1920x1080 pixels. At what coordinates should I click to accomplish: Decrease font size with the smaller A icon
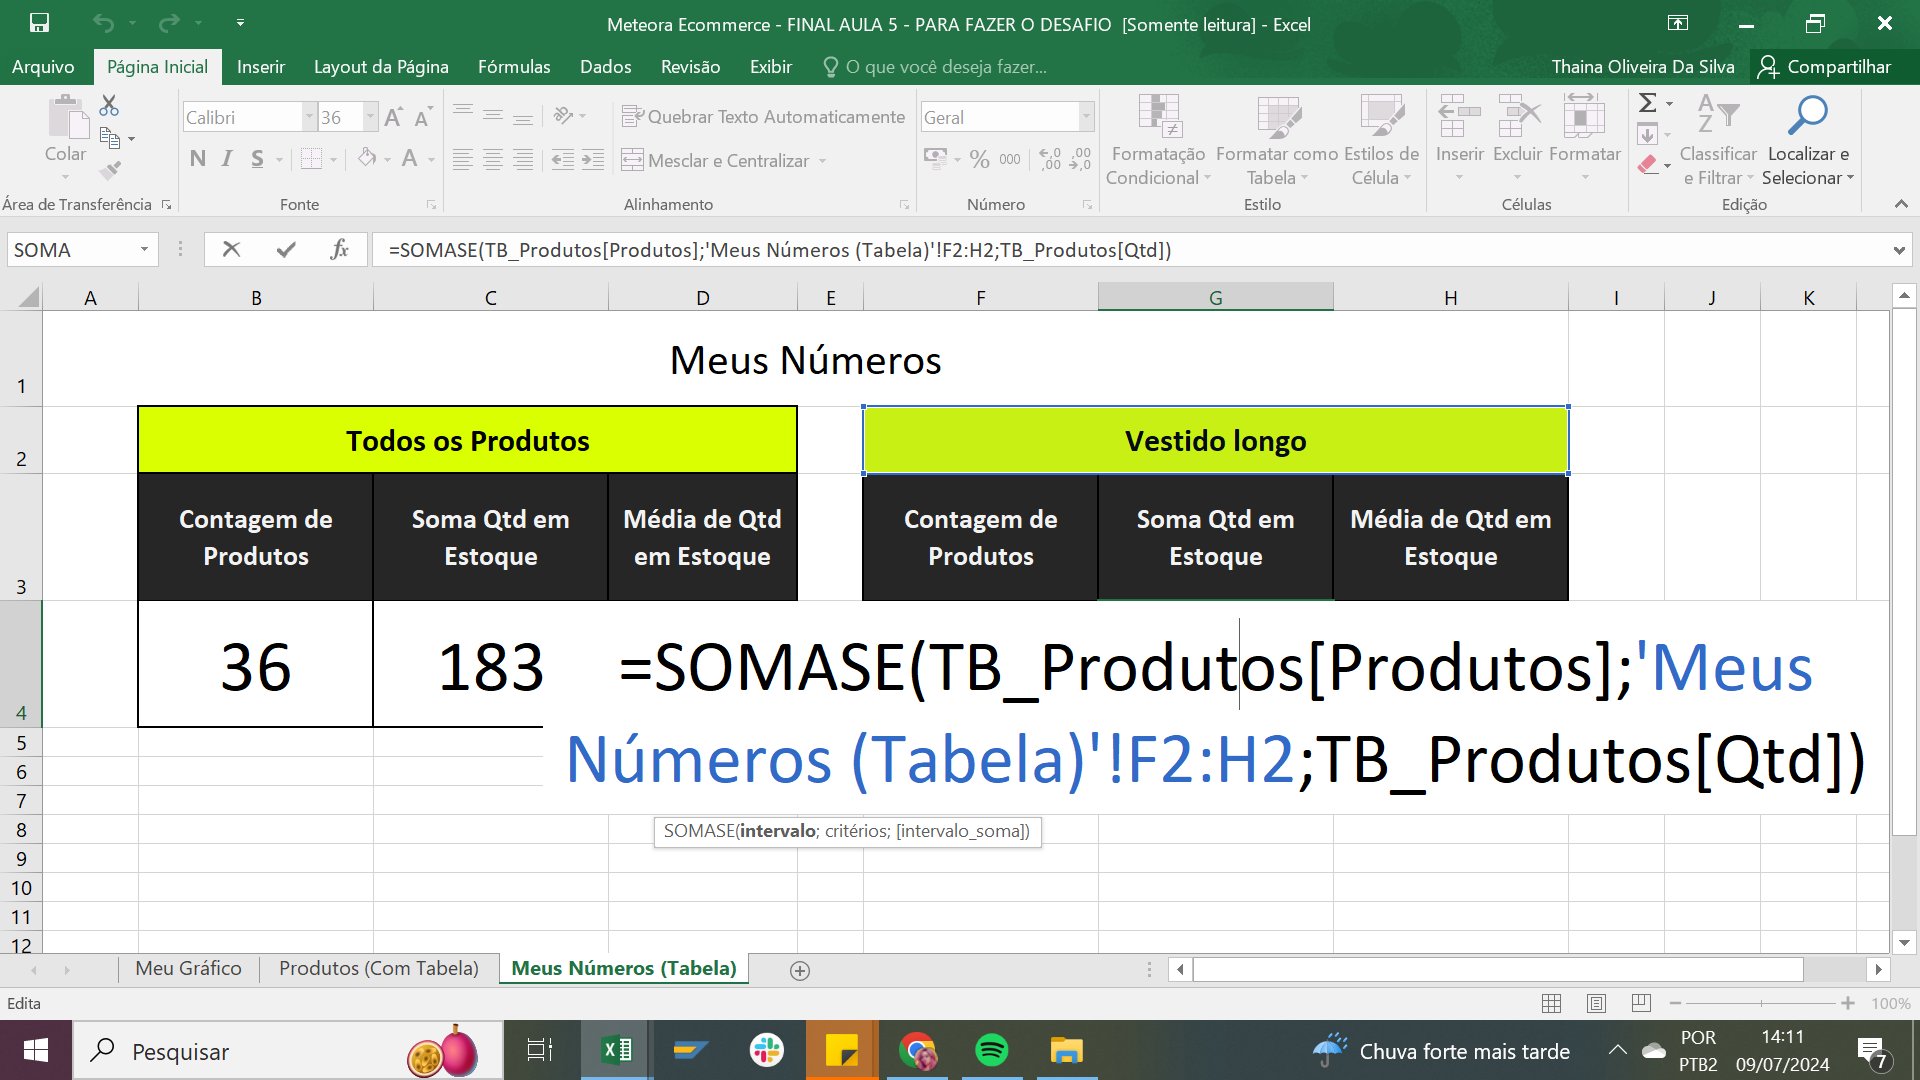coord(423,117)
